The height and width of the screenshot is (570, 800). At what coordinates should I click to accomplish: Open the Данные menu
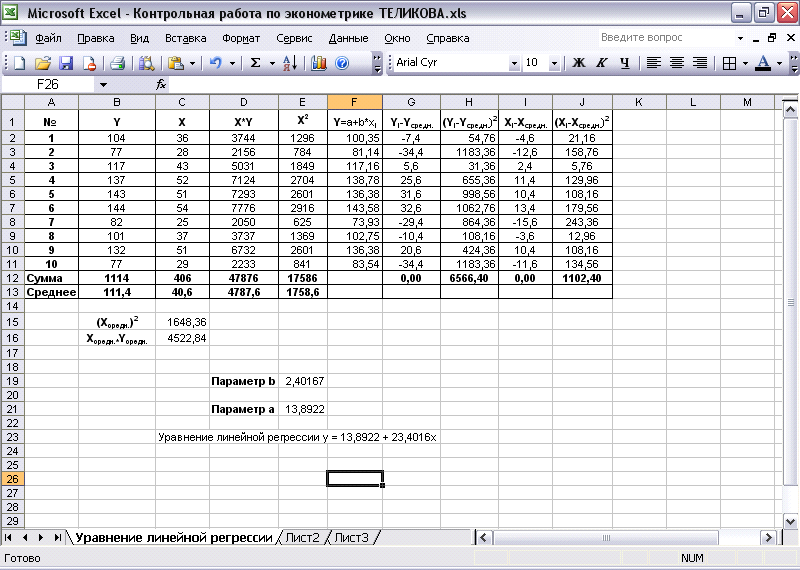point(348,38)
